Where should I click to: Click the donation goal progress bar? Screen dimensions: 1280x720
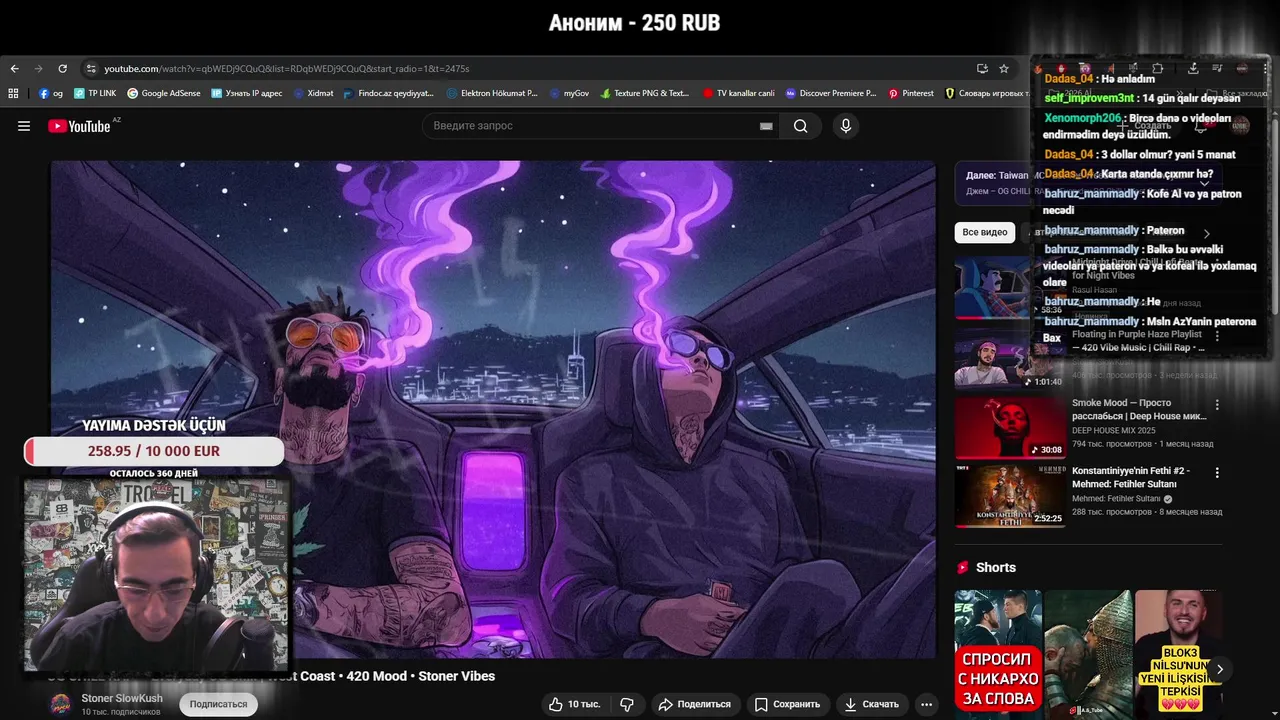coord(153,451)
